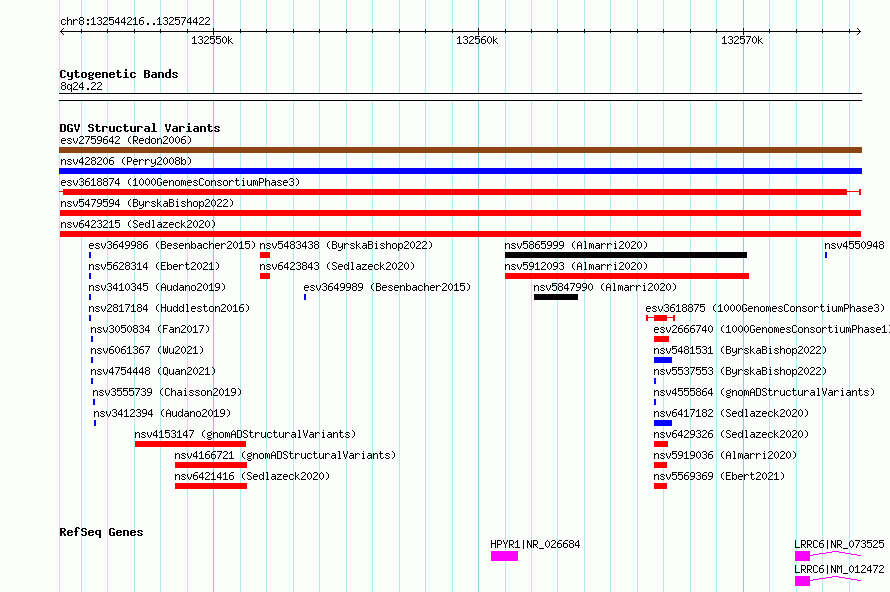Click esv3649989 (Besenbacher2015) label
Image resolution: width=890 pixels, height=592 pixels.
coord(387,287)
